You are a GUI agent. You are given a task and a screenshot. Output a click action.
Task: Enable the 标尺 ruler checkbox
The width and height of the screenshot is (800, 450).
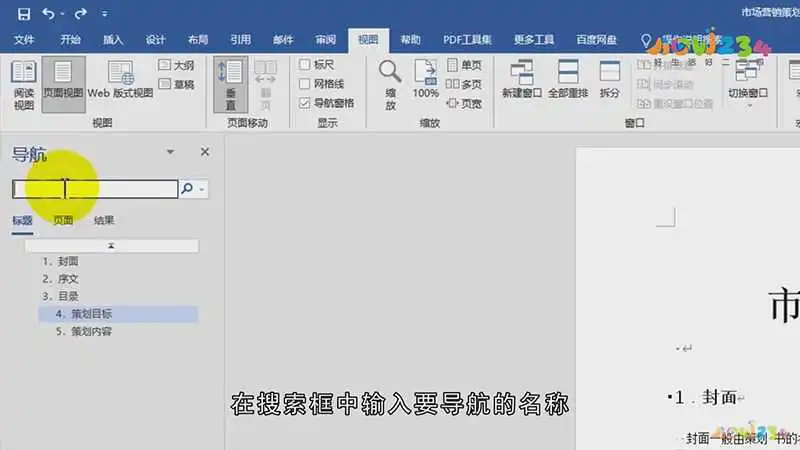305,65
